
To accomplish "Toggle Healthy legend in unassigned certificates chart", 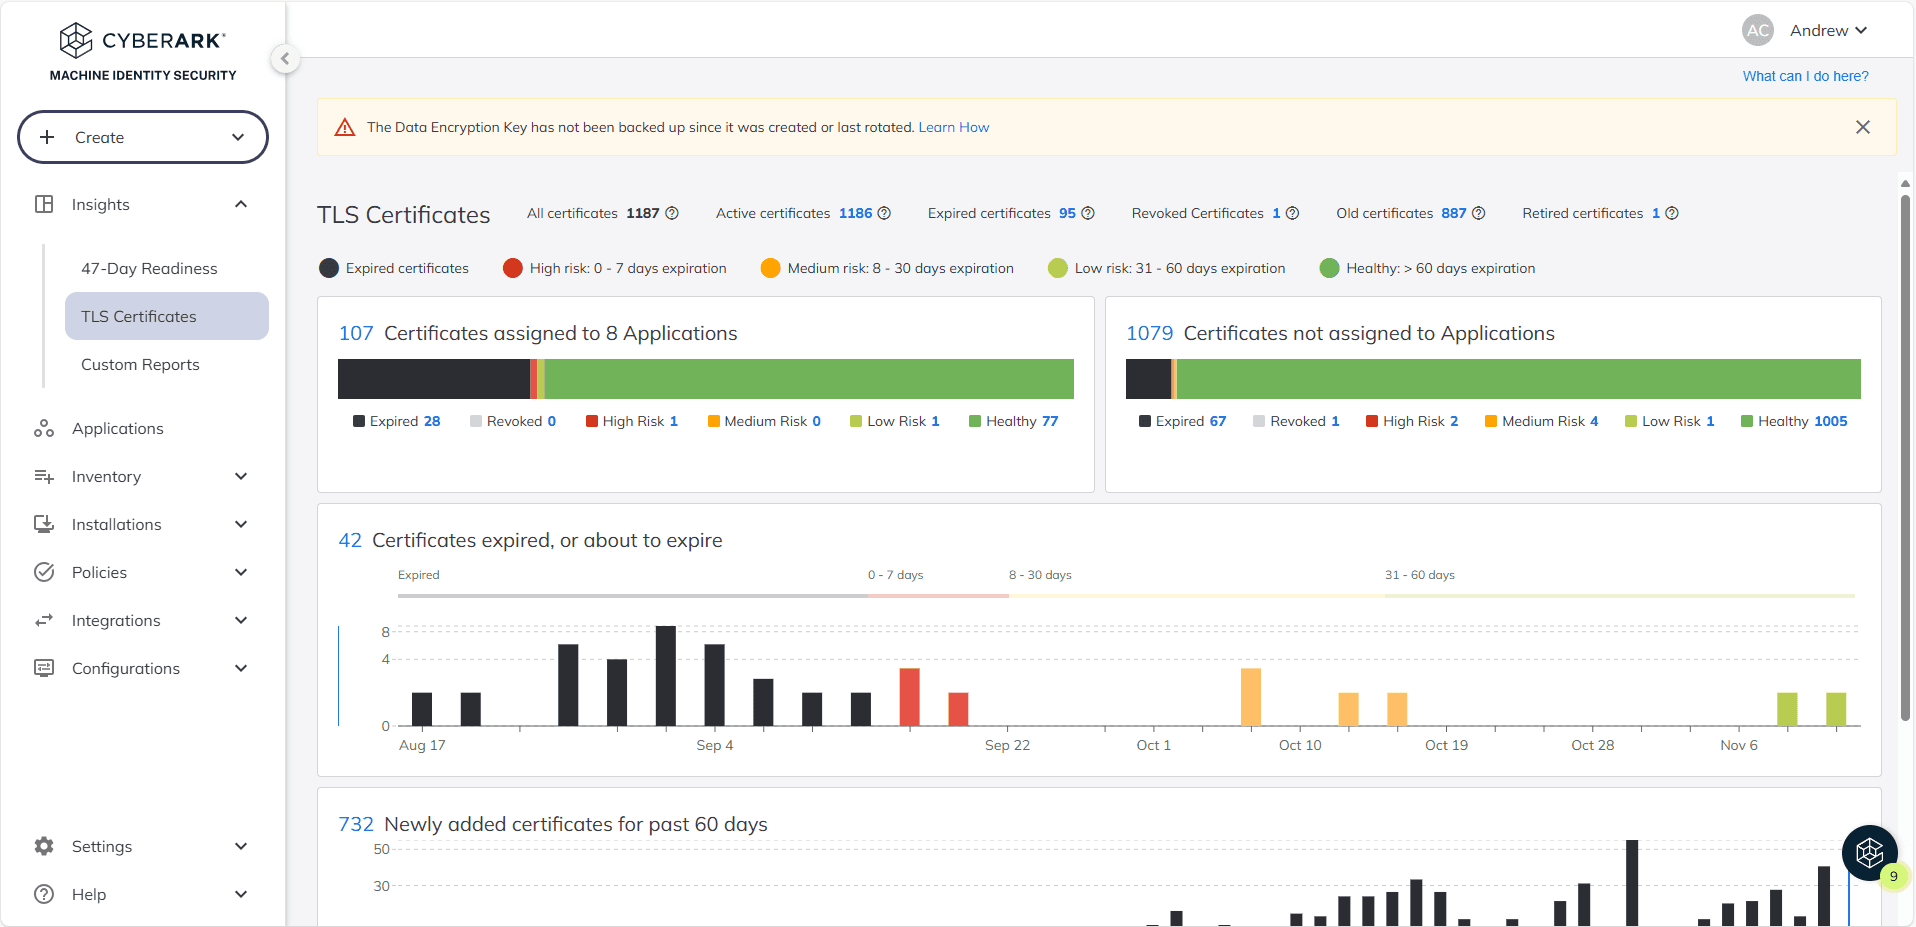I will point(1794,421).
